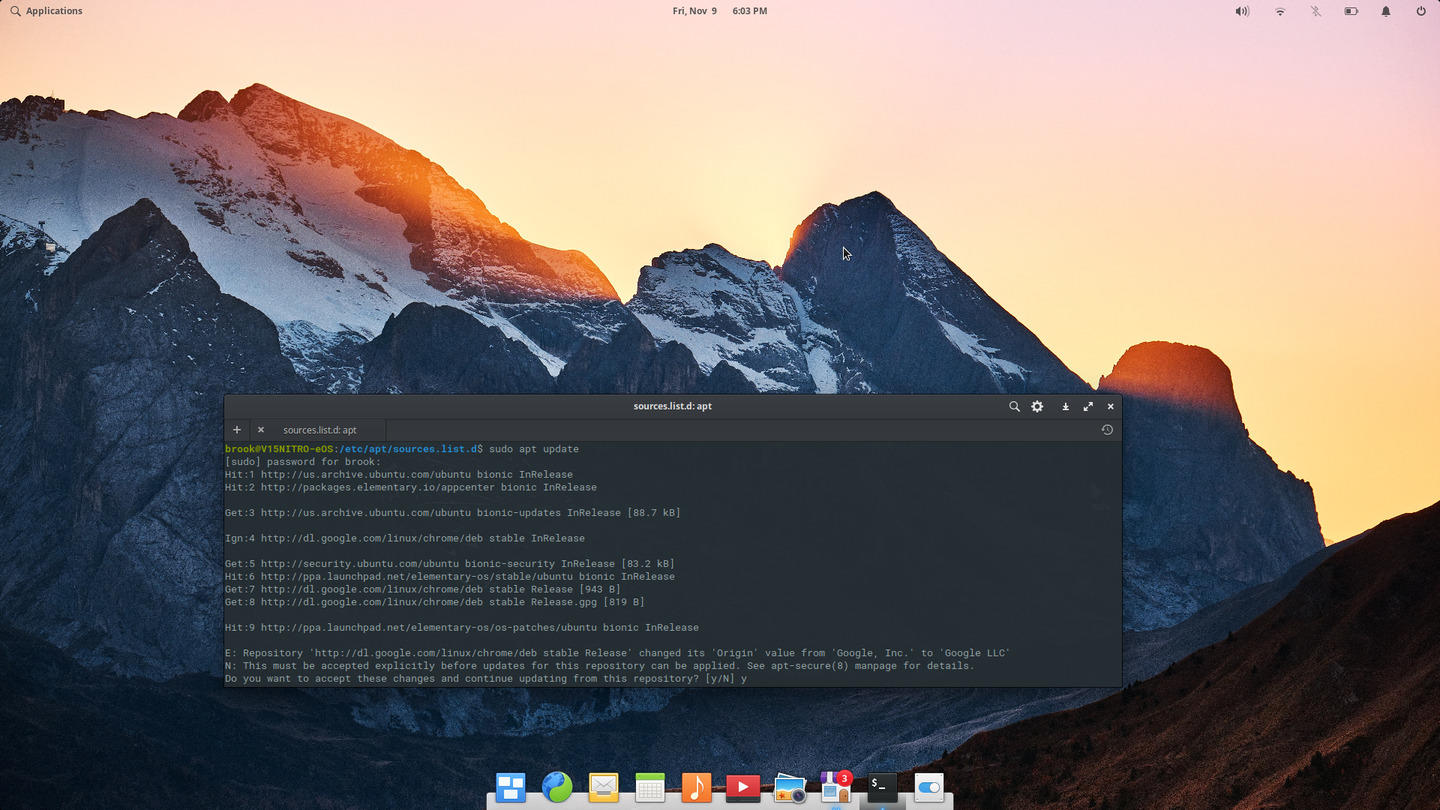Open the Bluetooth indicator

(1316, 11)
